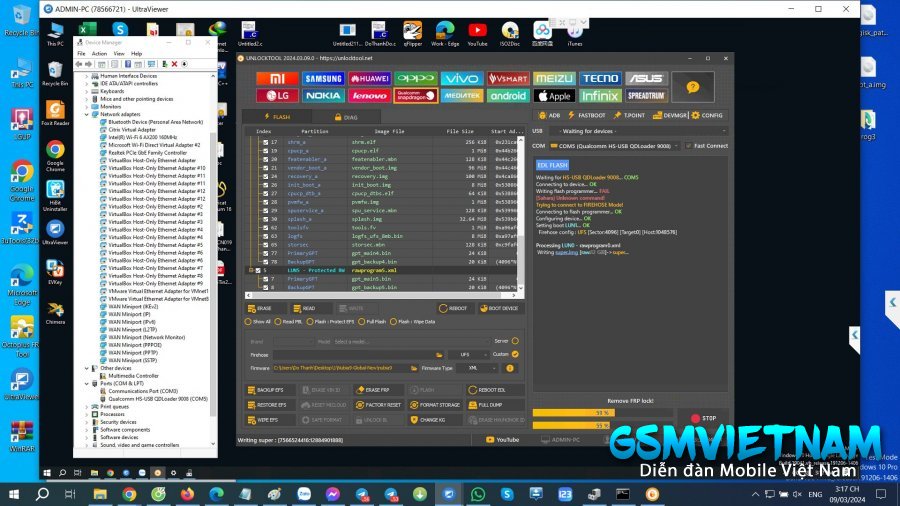Viewport: 900px width, 506px height.
Task: Toggle the Fast Connect checkbox
Action: coord(688,146)
